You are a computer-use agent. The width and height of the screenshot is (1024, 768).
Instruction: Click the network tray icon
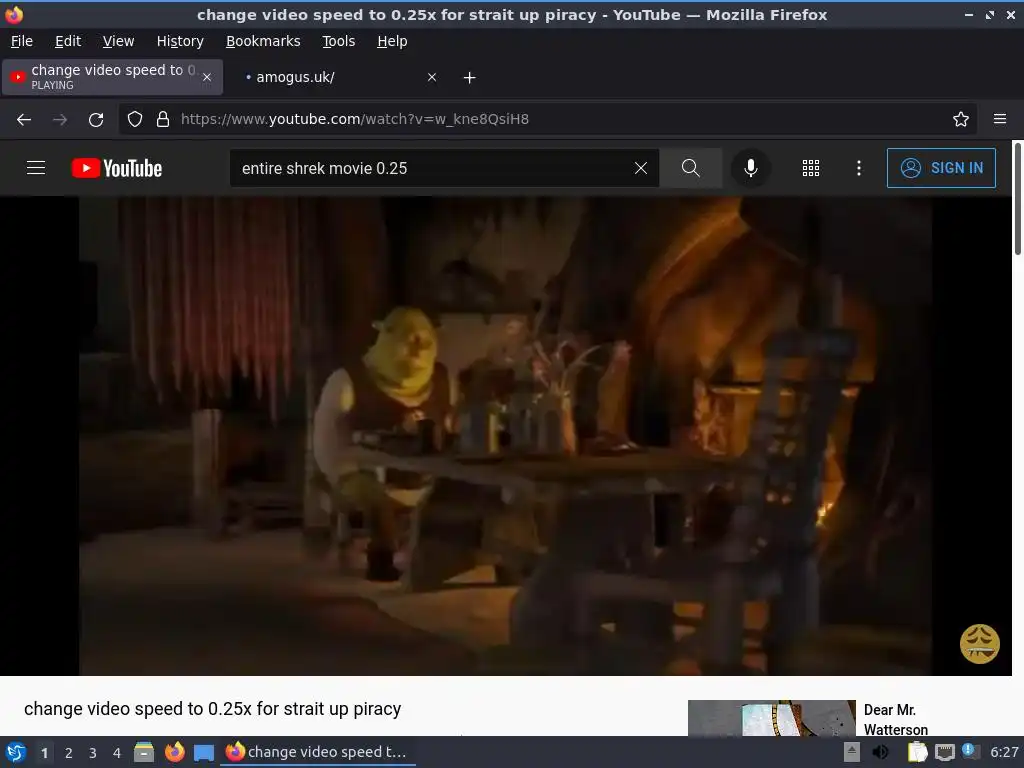tap(944, 752)
